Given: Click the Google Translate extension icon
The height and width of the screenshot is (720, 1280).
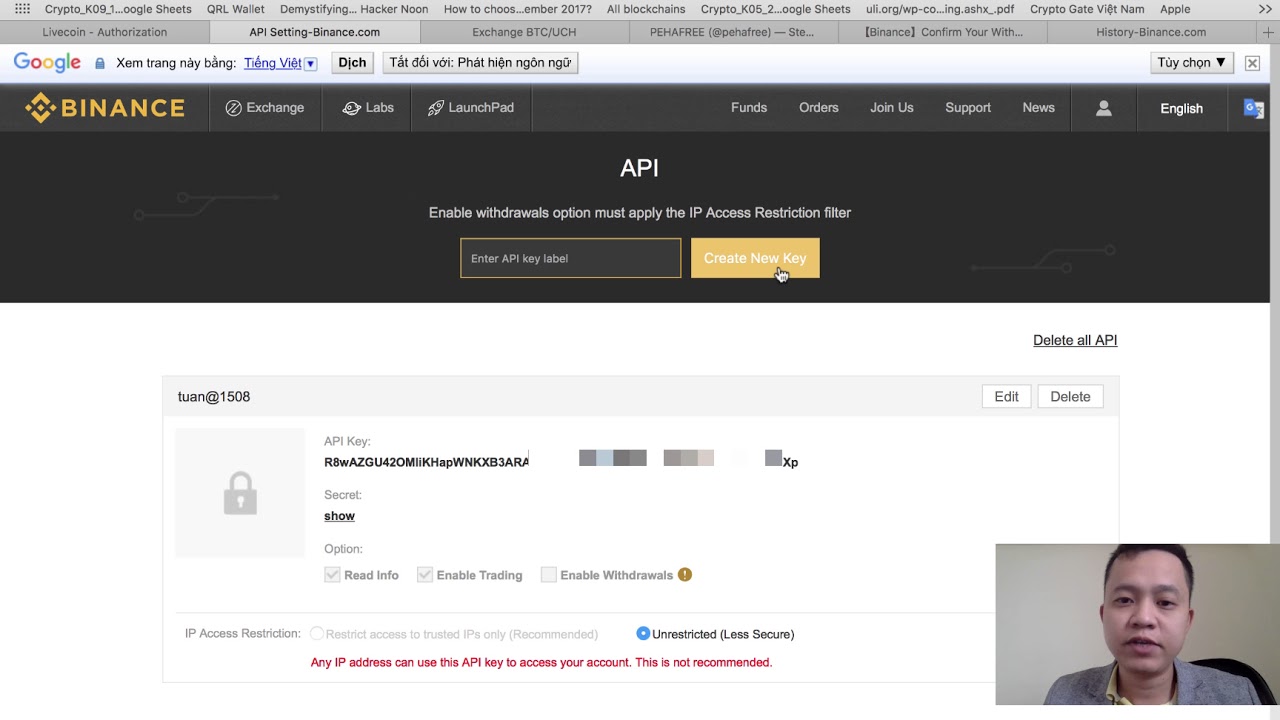Looking at the screenshot, I should point(1253,108).
